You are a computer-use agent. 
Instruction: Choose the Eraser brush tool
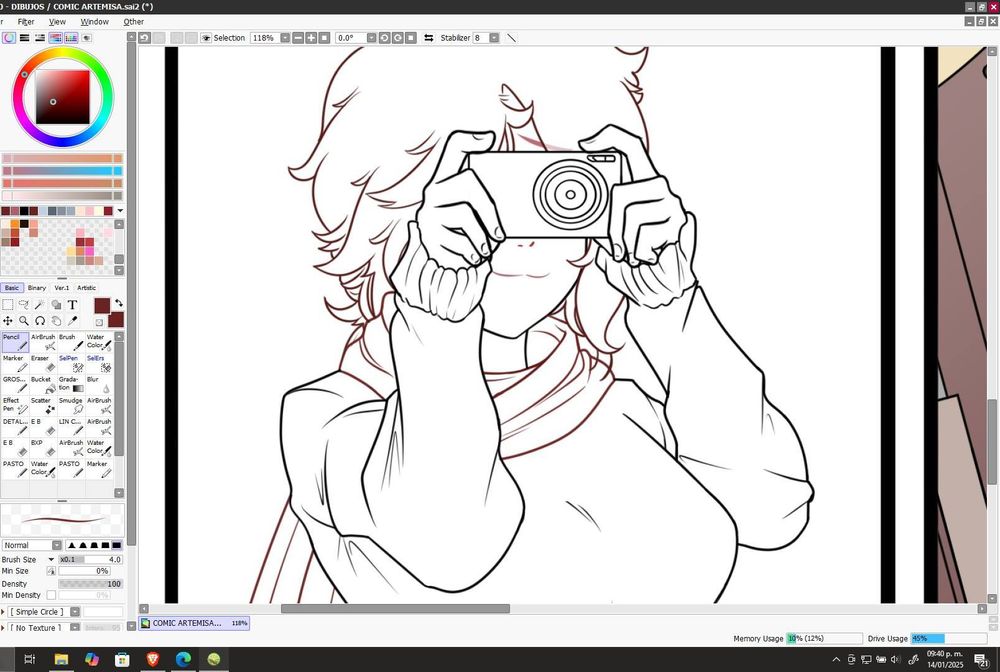pyautogui.click(x=43, y=363)
